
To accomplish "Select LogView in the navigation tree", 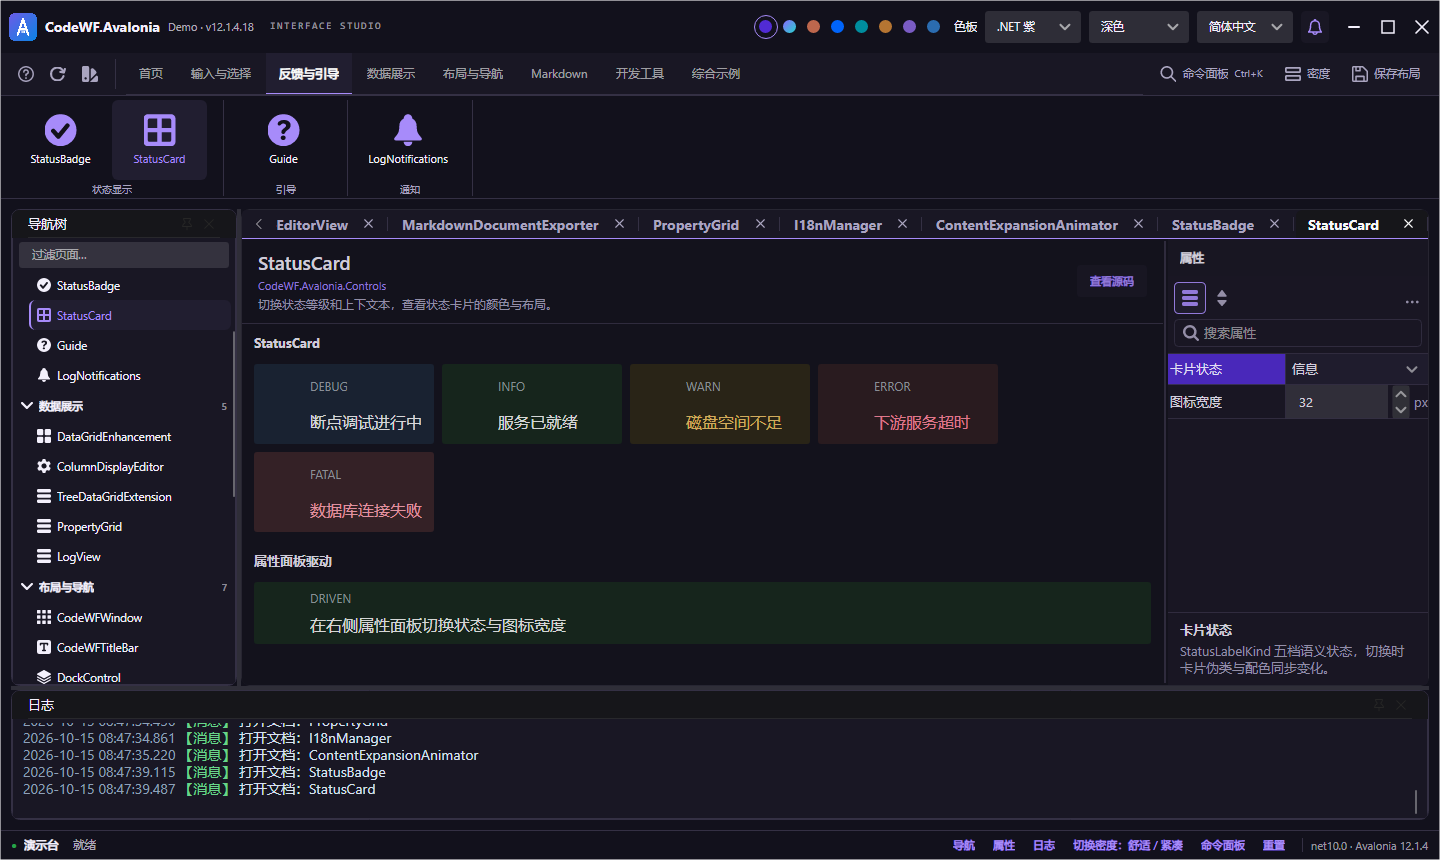I will pyautogui.click(x=131, y=557).
